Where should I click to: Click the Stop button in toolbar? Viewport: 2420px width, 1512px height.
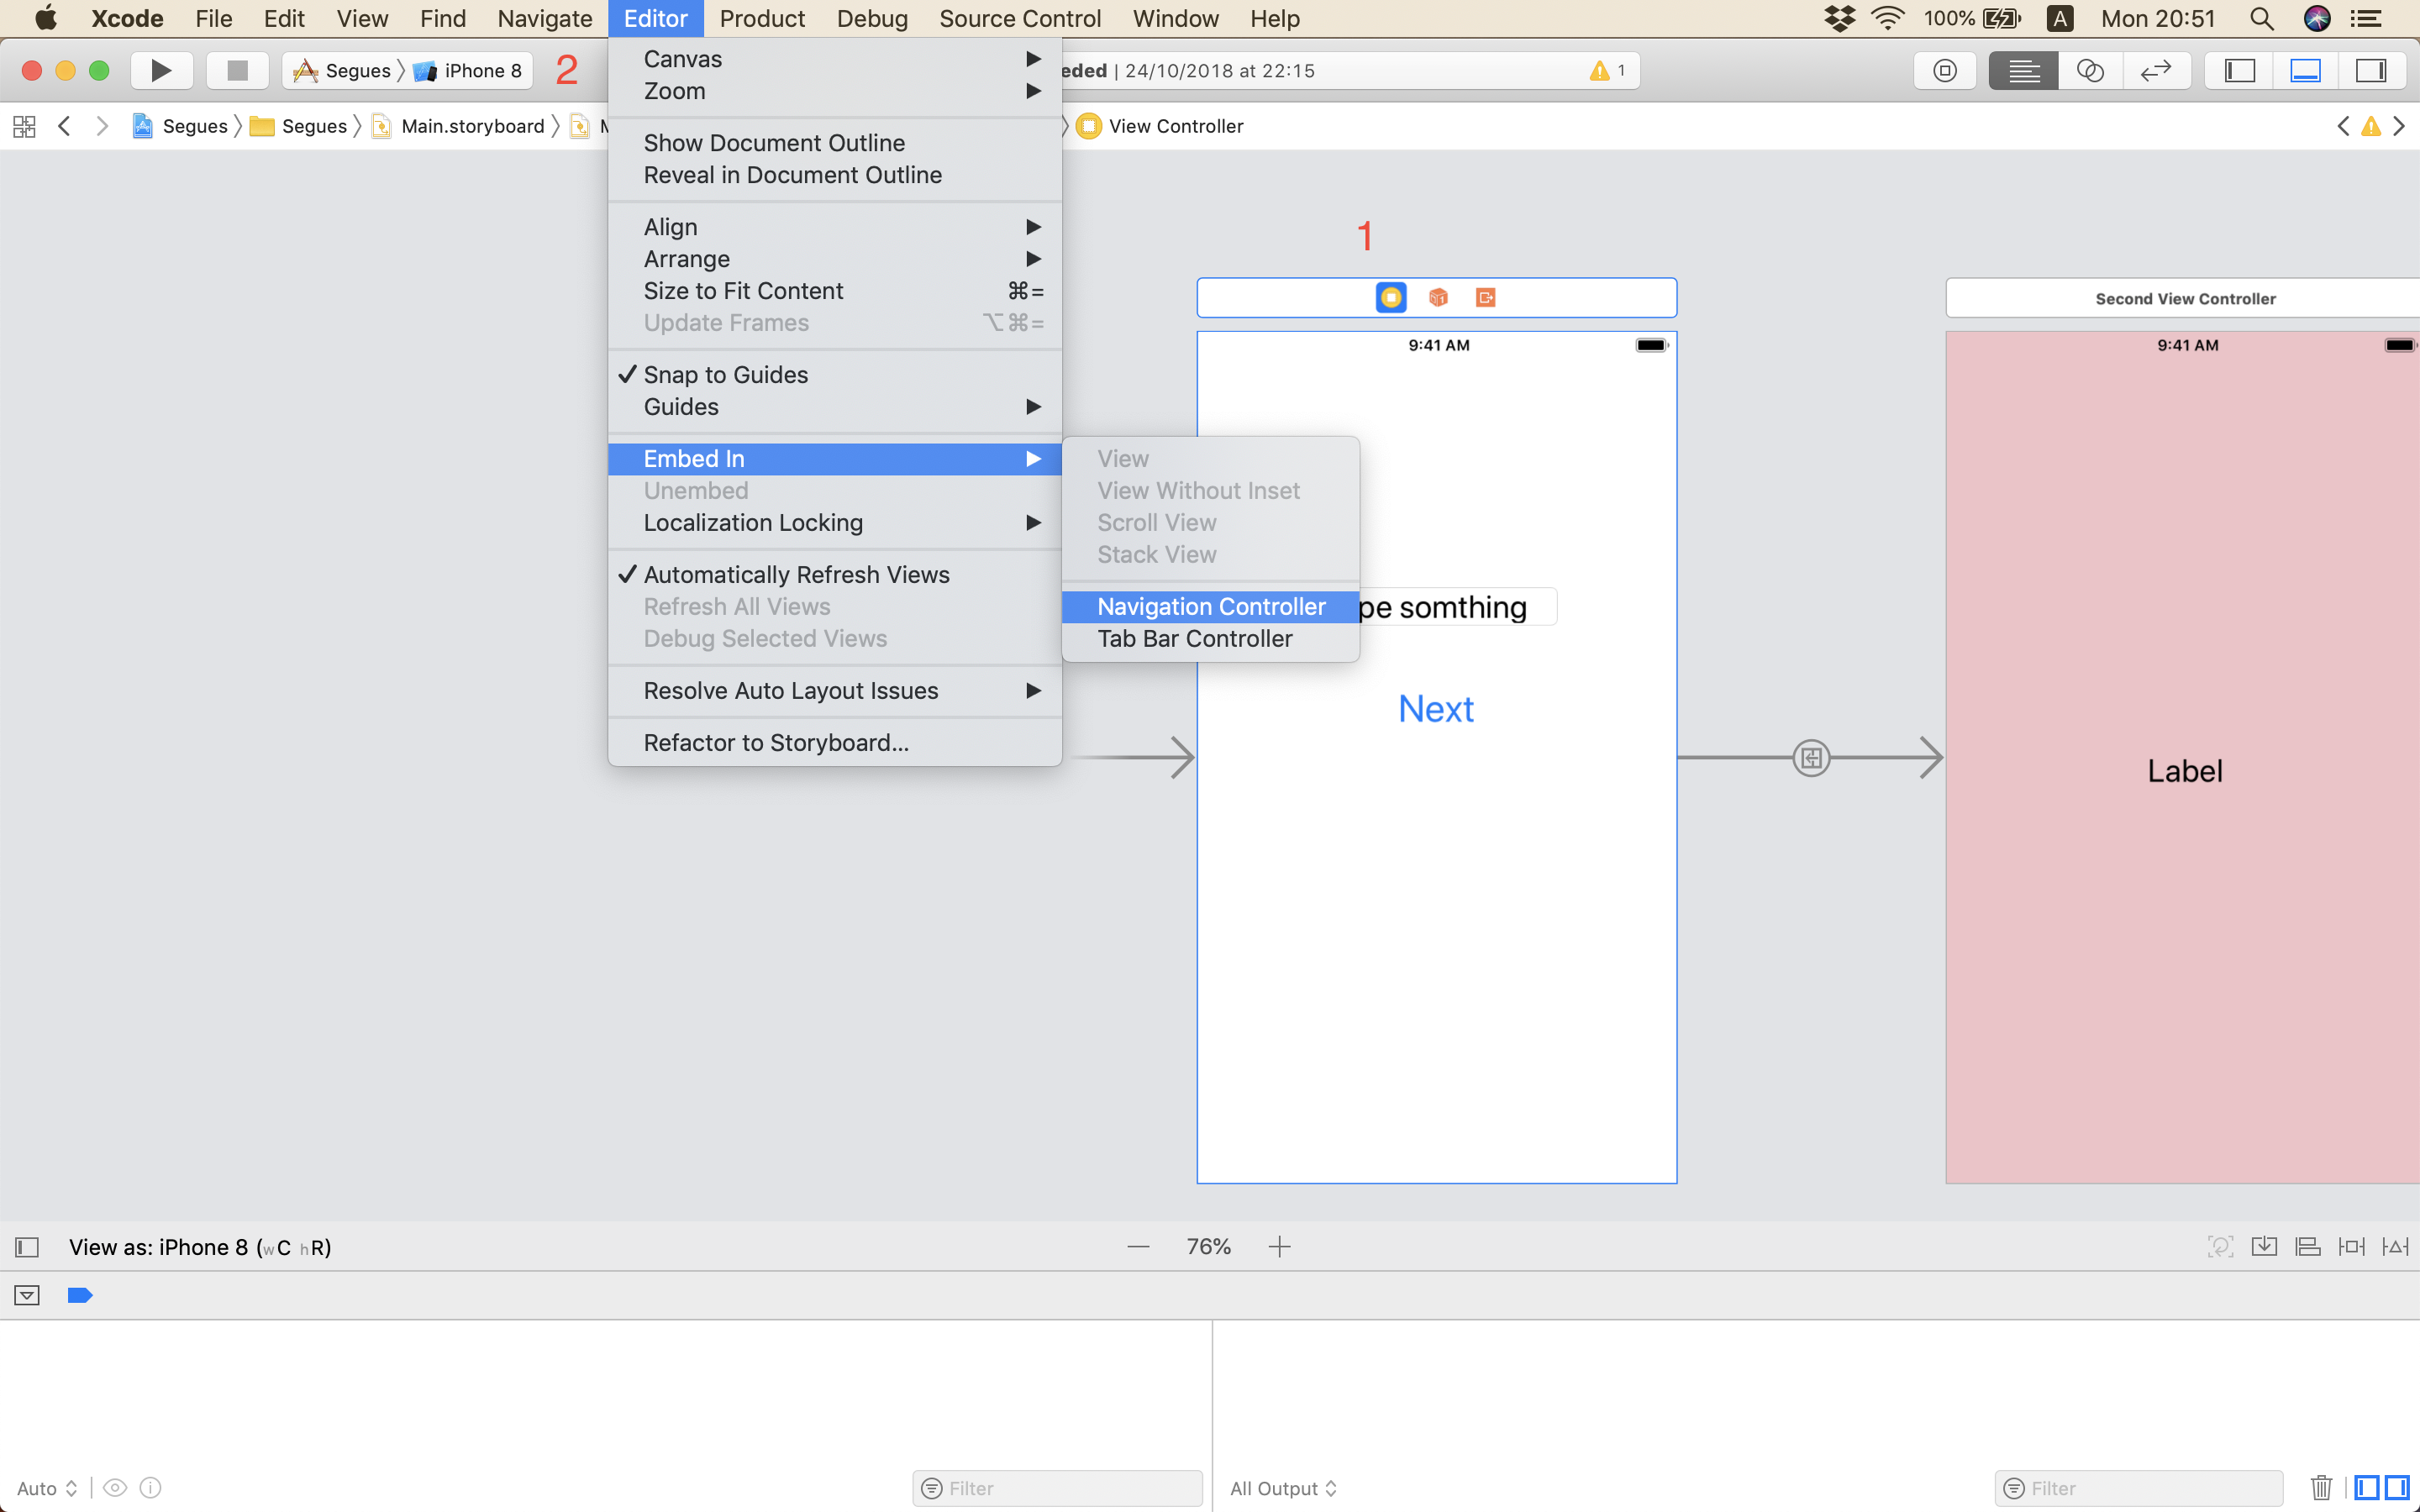[237, 70]
